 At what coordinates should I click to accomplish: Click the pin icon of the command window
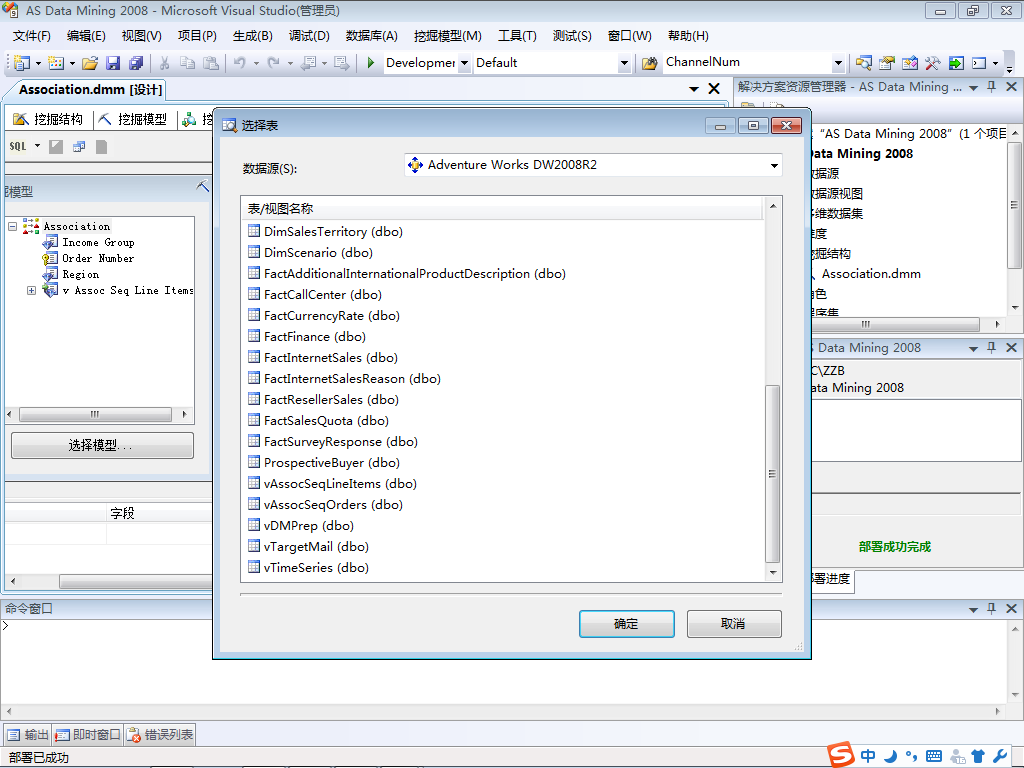tap(992, 609)
